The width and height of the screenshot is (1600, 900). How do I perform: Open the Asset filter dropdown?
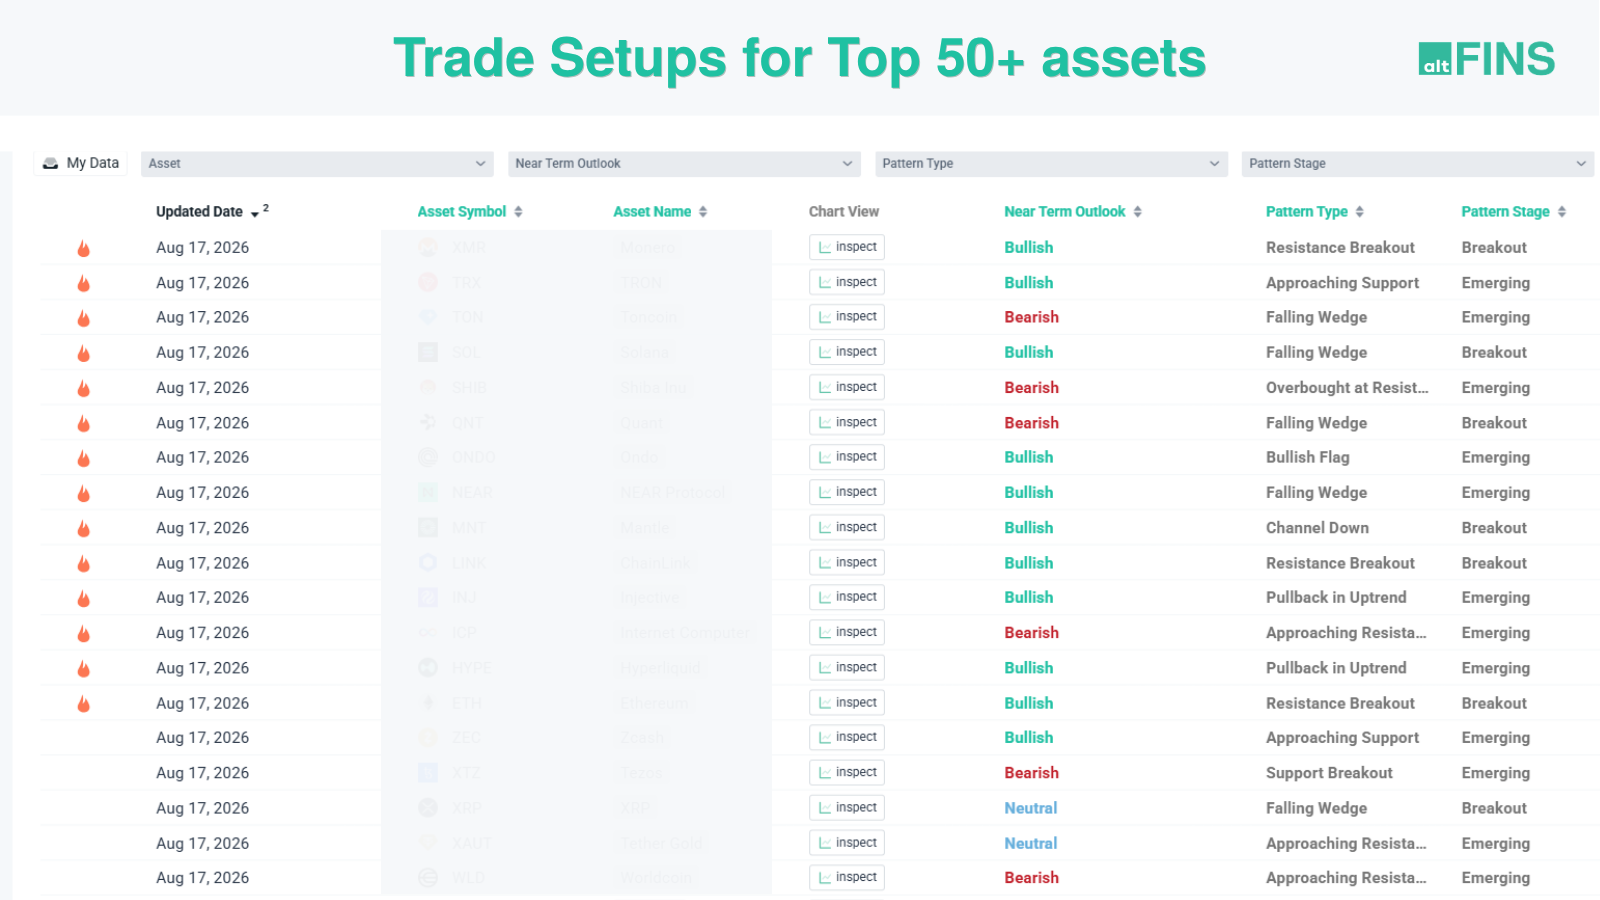[x=318, y=164]
